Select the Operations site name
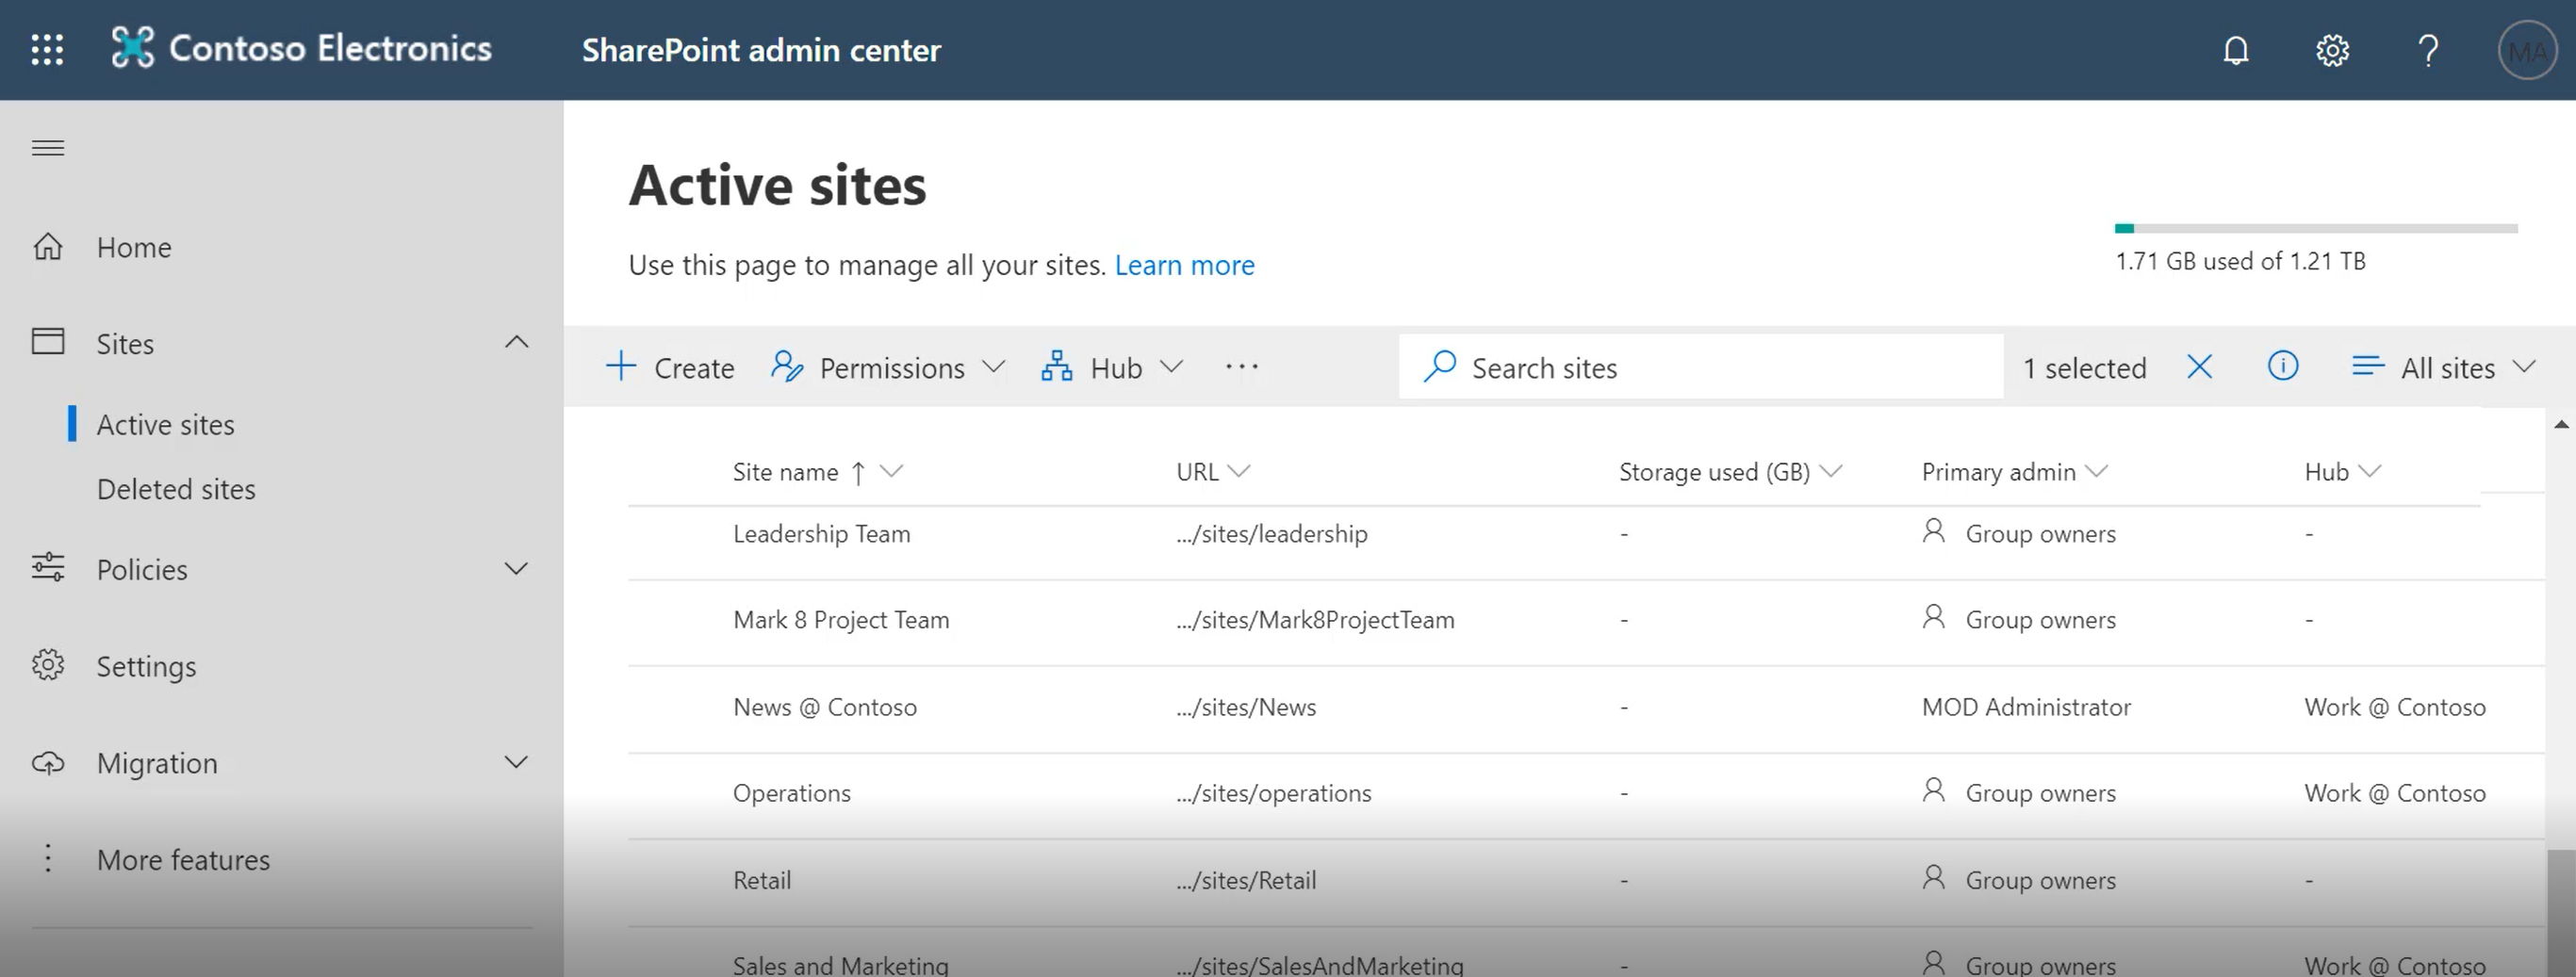2576x977 pixels. [791, 793]
